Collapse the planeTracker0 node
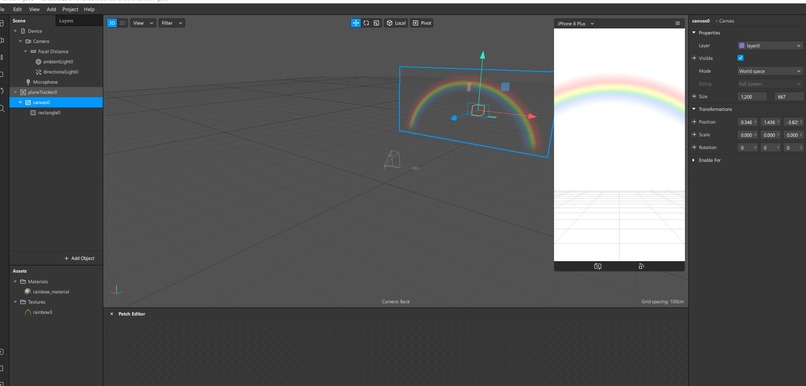Screen dimensions: 806x386 15,93
